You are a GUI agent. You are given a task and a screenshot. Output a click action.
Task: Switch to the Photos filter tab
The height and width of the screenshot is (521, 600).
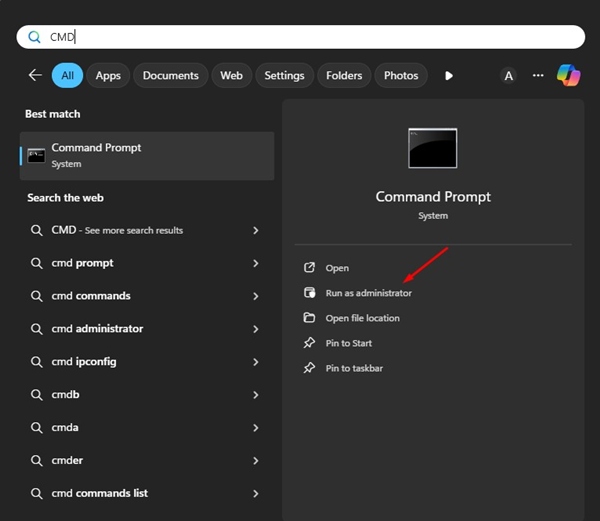point(401,75)
